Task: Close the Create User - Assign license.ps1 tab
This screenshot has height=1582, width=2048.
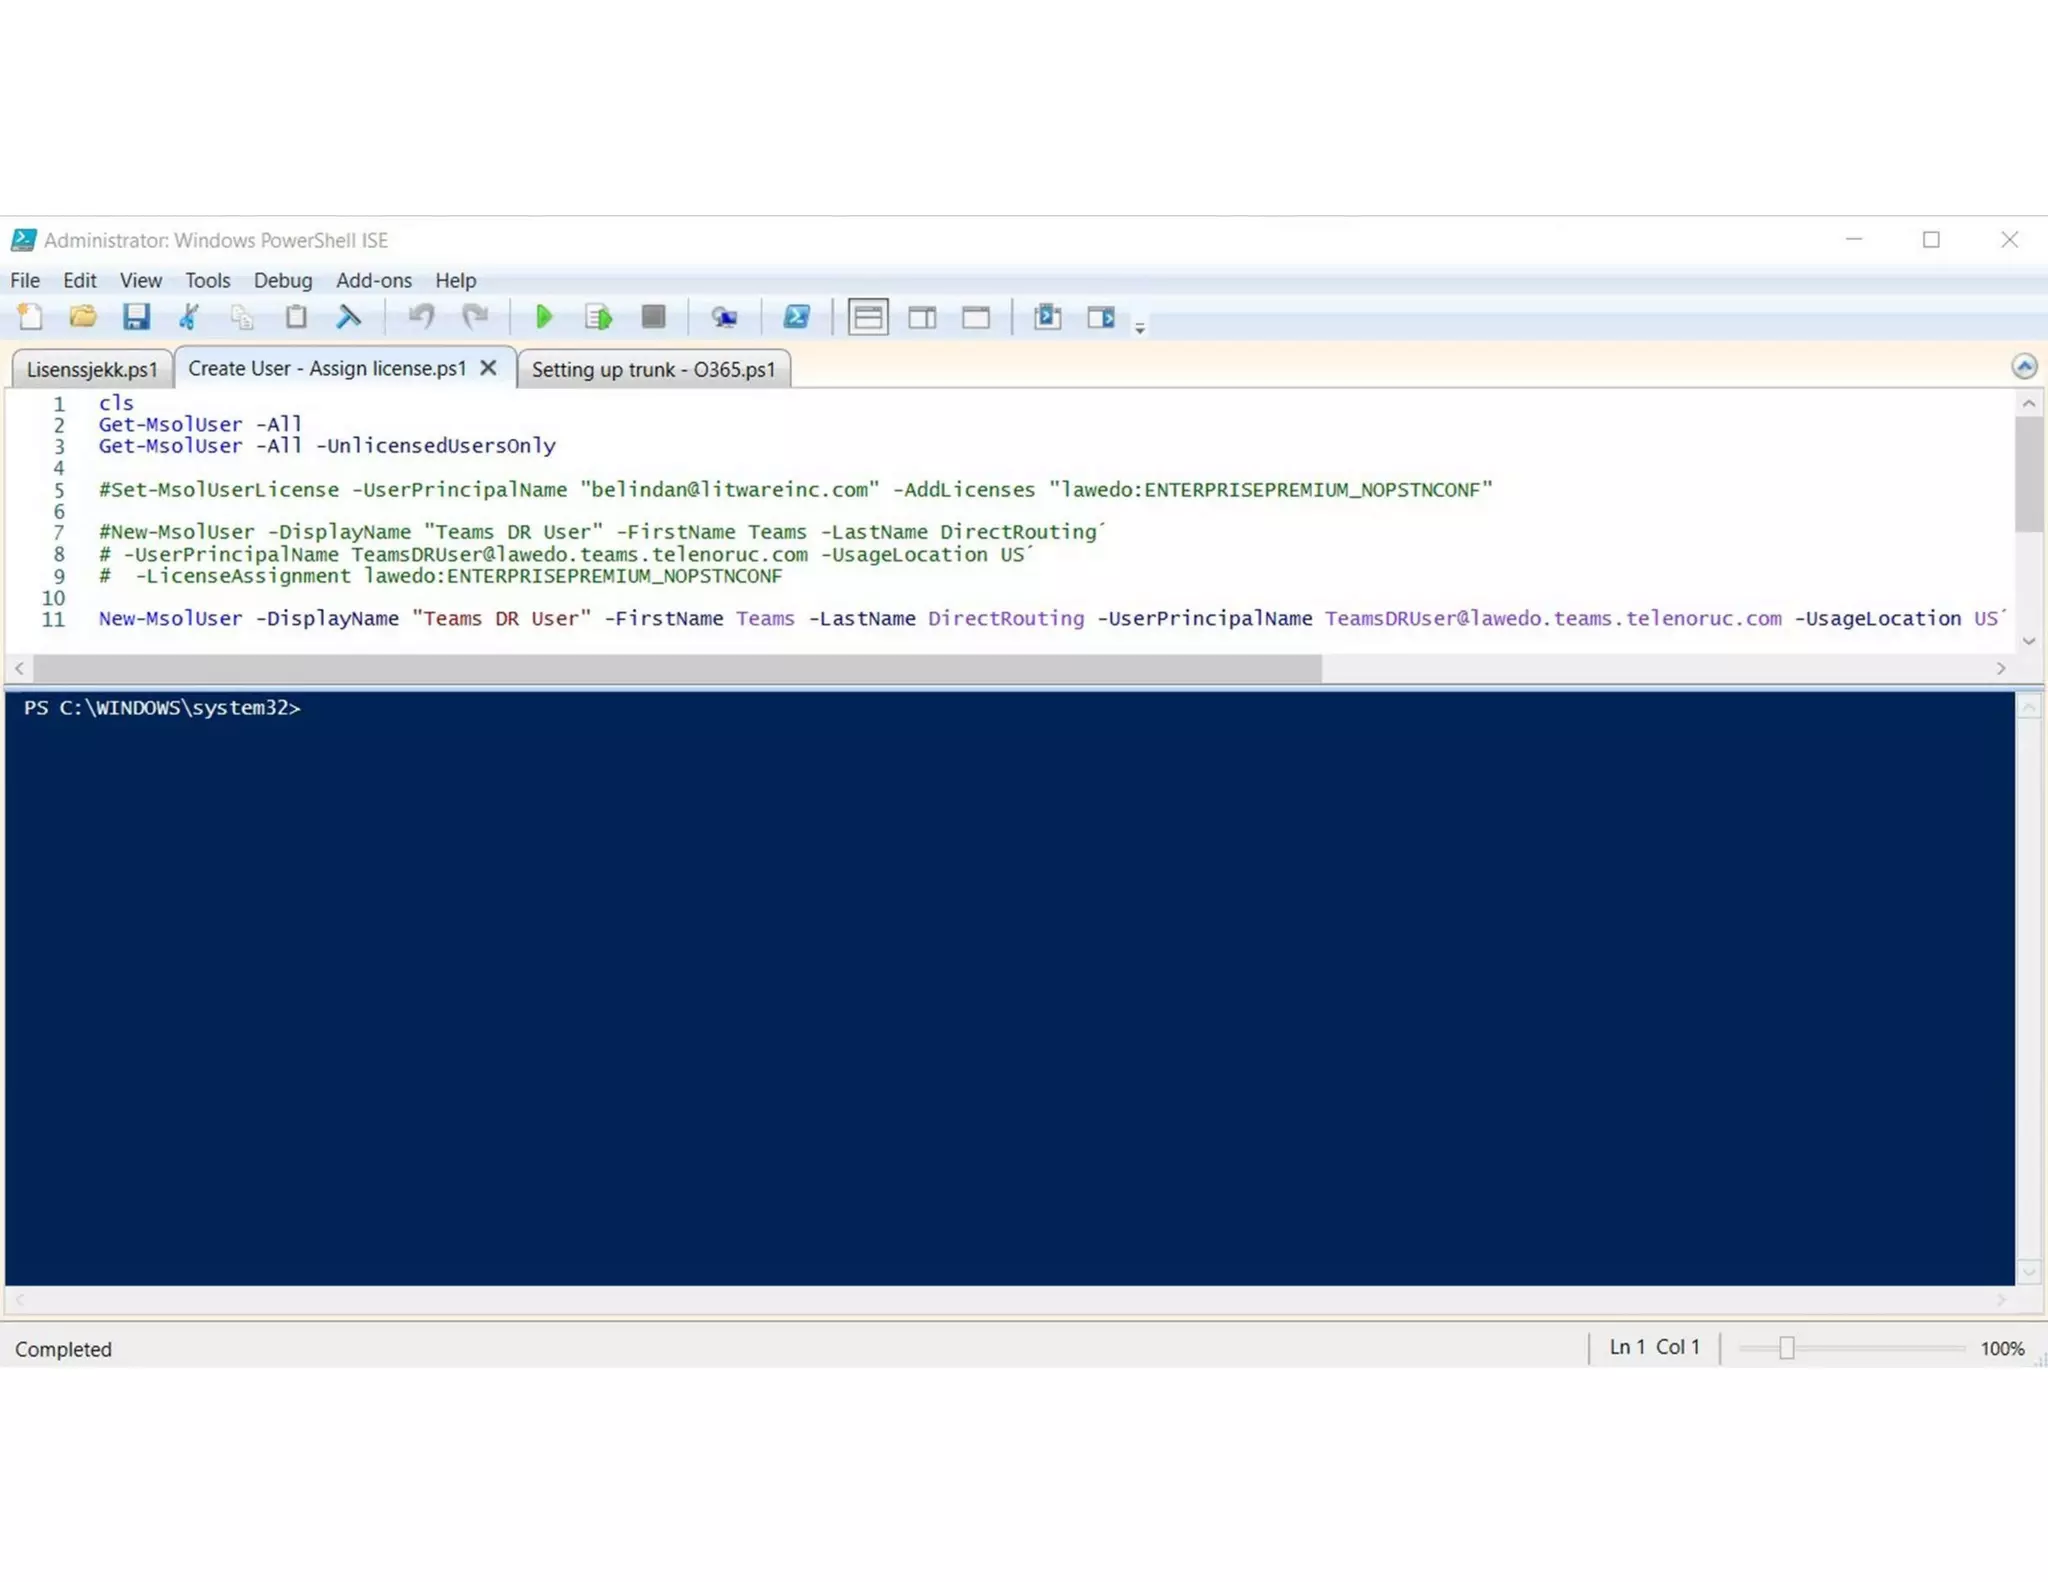Action: (x=488, y=368)
